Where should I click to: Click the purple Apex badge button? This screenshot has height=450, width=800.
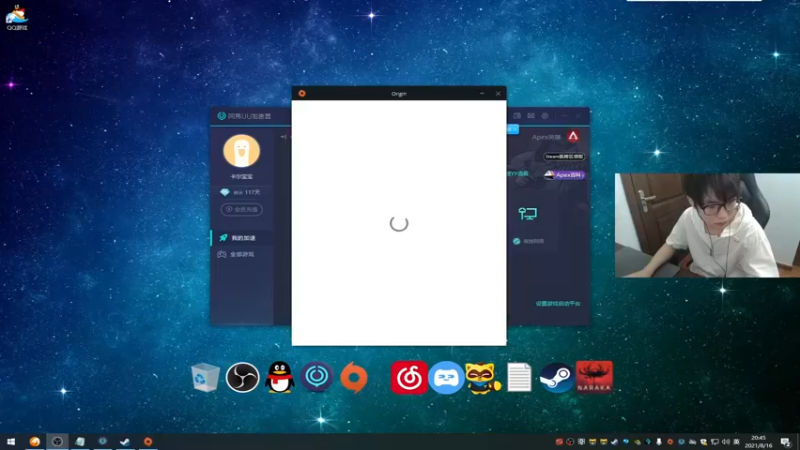tap(564, 174)
